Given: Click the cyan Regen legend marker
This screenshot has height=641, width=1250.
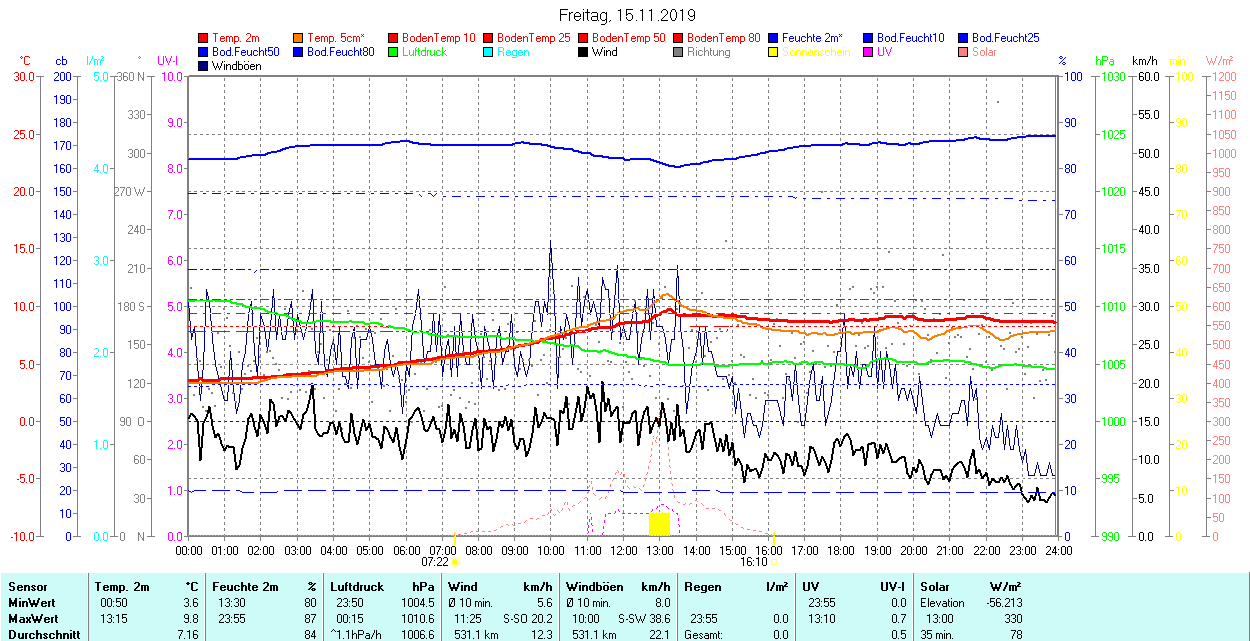Looking at the screenshot, I should coord(489,52).
